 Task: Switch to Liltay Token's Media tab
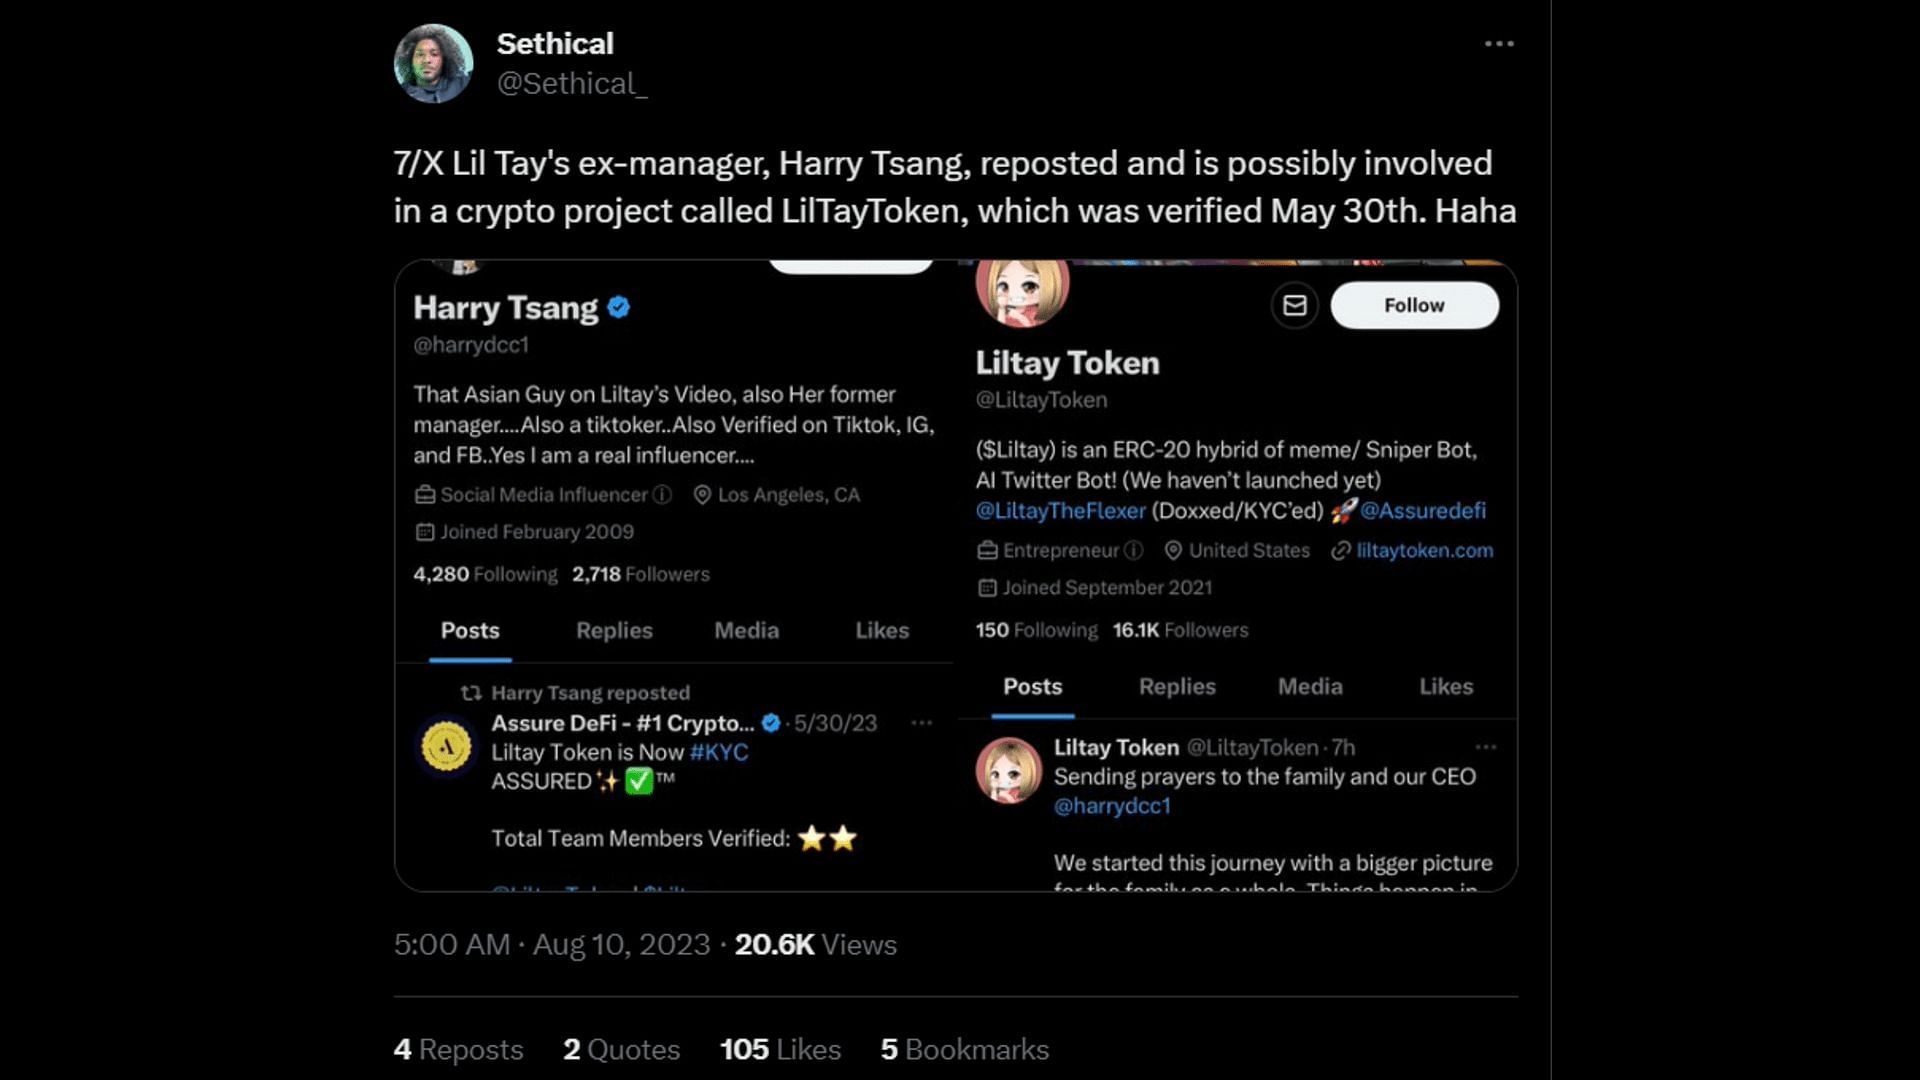point(1308,686)
